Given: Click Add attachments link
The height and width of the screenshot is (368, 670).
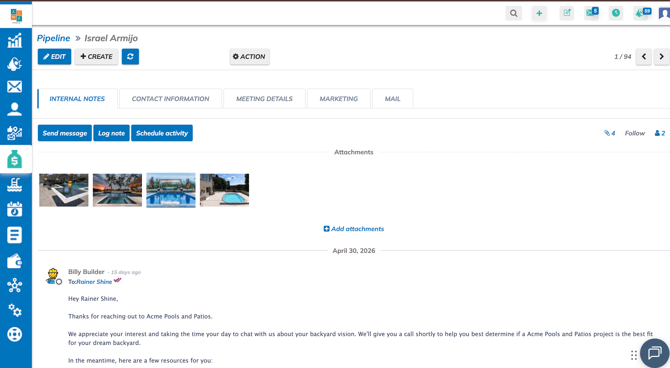Looking at the screenshot, I should pyautogui.click(x=354, y=229).
